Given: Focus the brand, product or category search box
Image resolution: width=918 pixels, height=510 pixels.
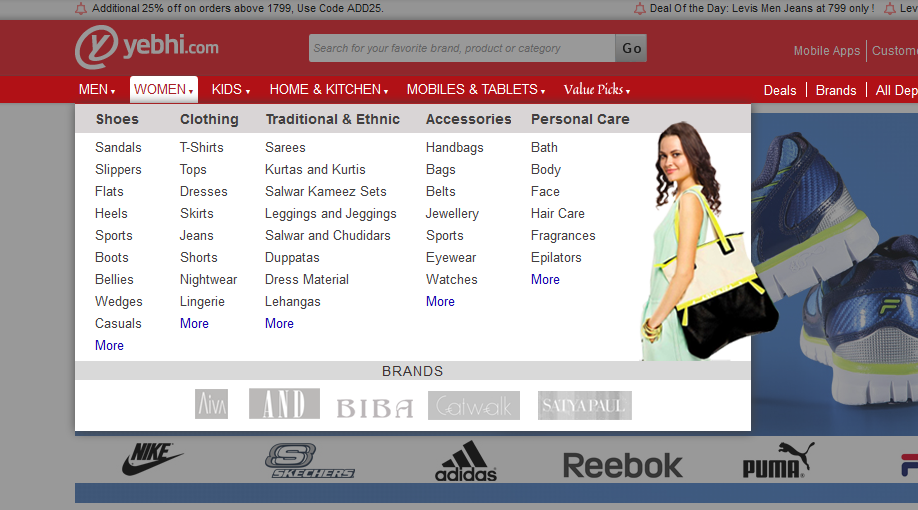Looking at the screenshot, I should tap(462, 48).
